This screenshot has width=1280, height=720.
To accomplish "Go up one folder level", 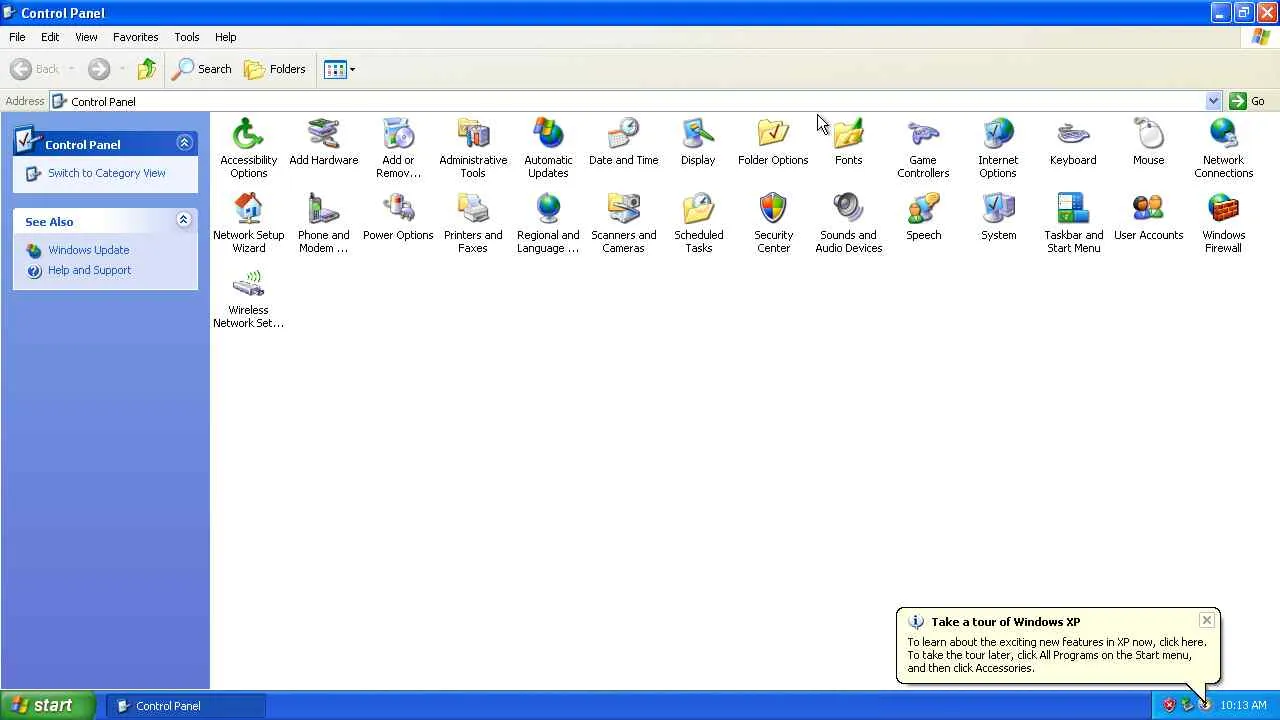I will [x=147, y=69].
